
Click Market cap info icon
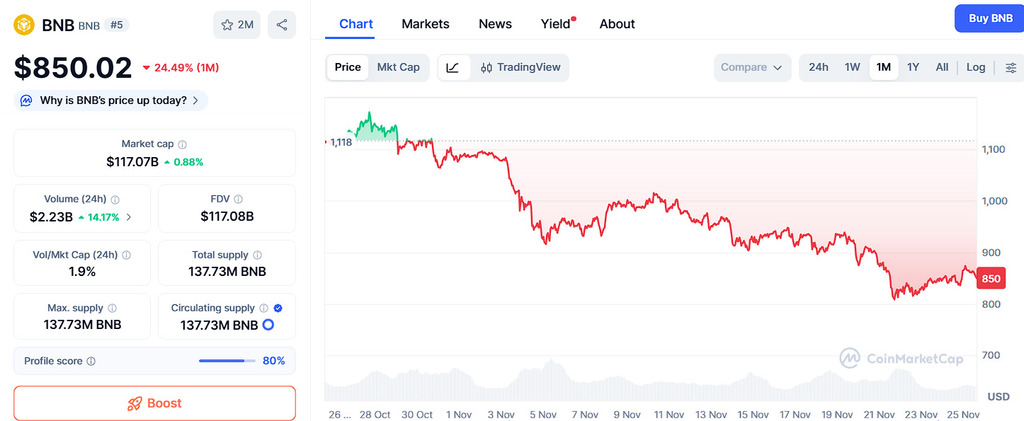(182, 145)
